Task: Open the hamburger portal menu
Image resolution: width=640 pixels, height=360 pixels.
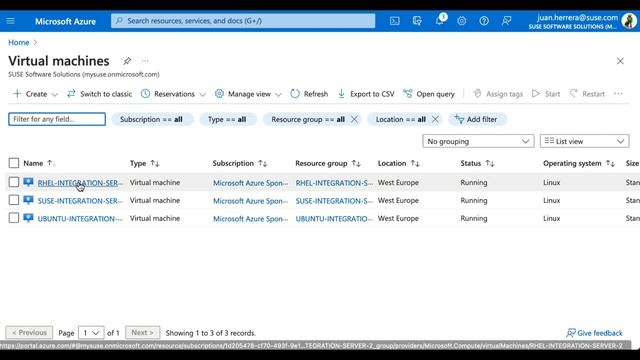Action: pos(11,21)
